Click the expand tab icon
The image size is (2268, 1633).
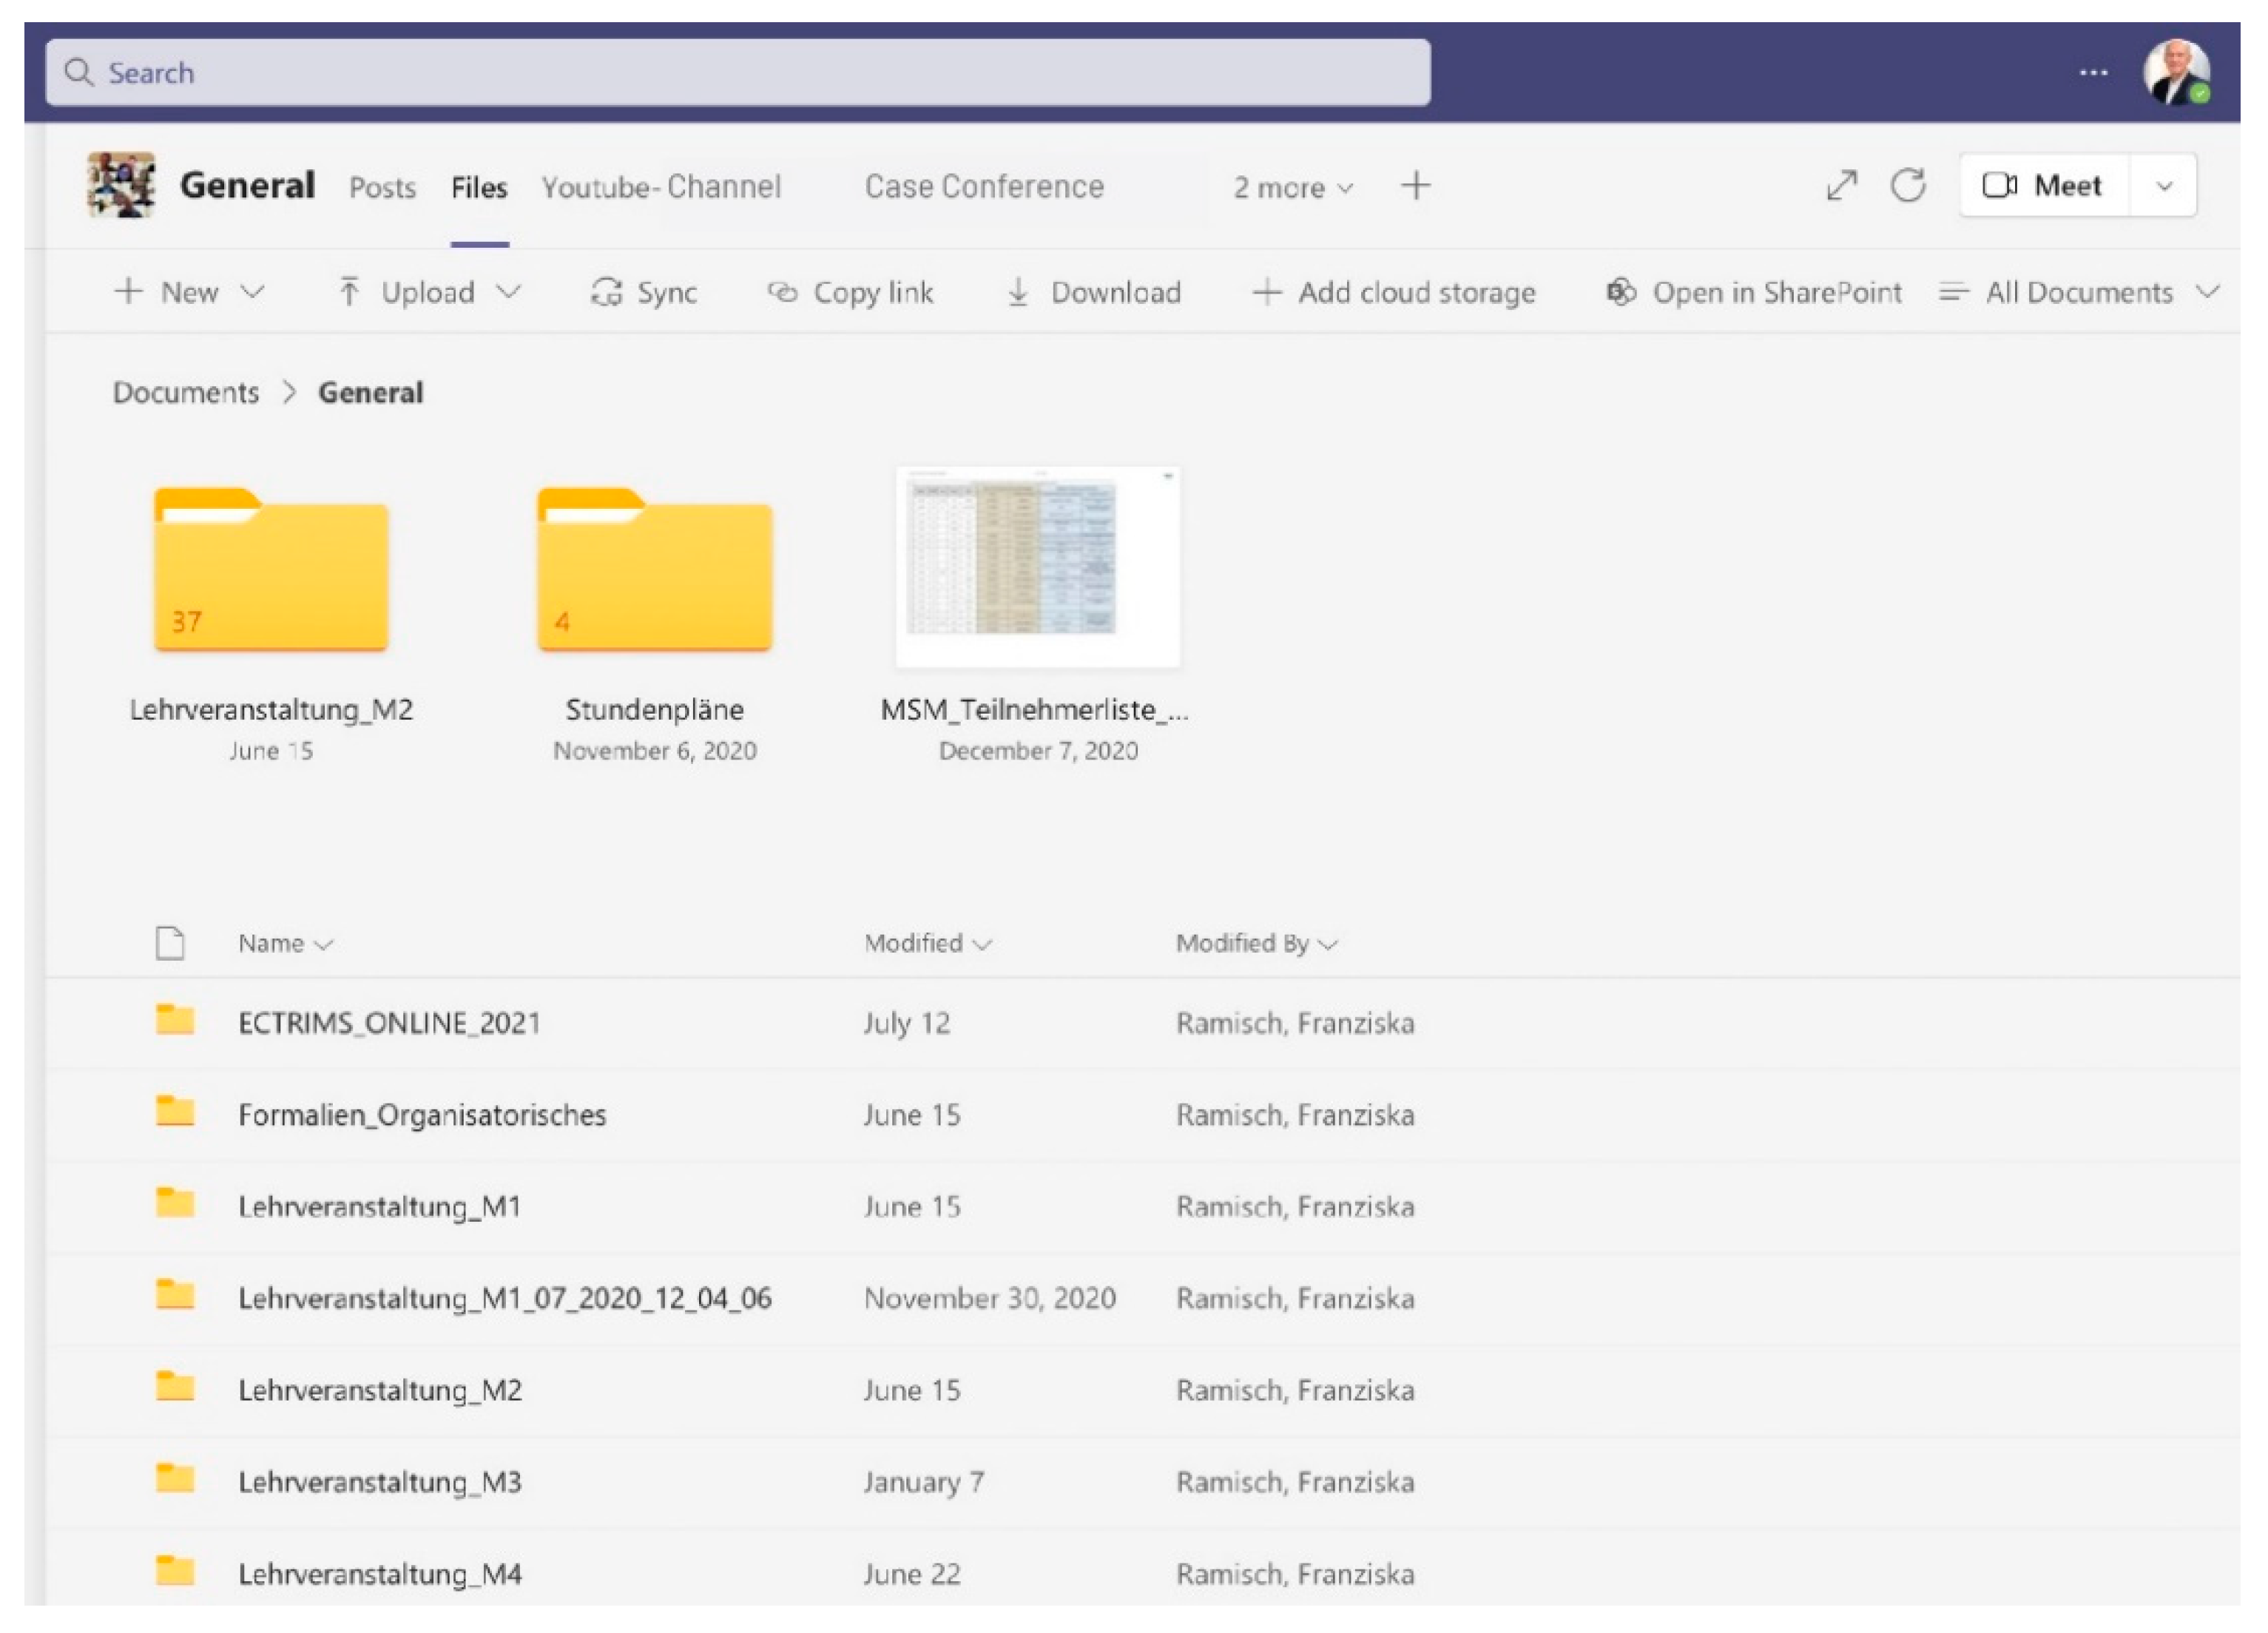(x=1841, y=185)
